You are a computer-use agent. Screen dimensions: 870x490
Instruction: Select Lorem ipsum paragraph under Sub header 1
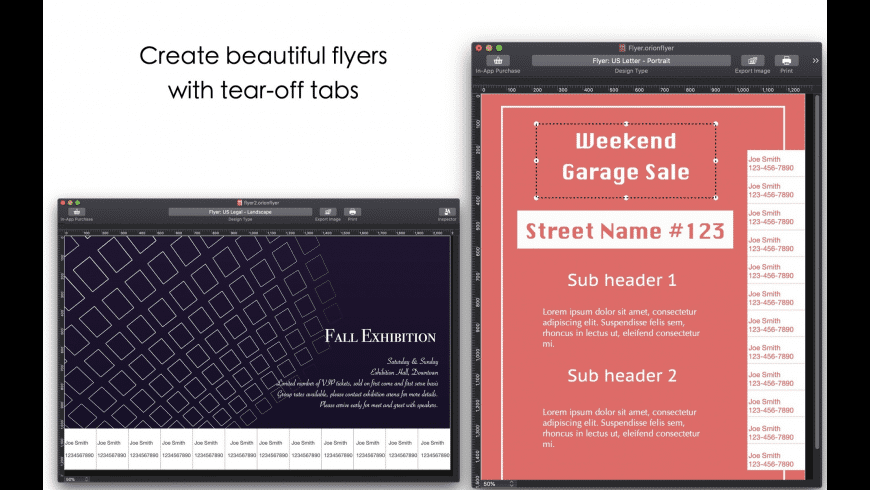point(621,327)
